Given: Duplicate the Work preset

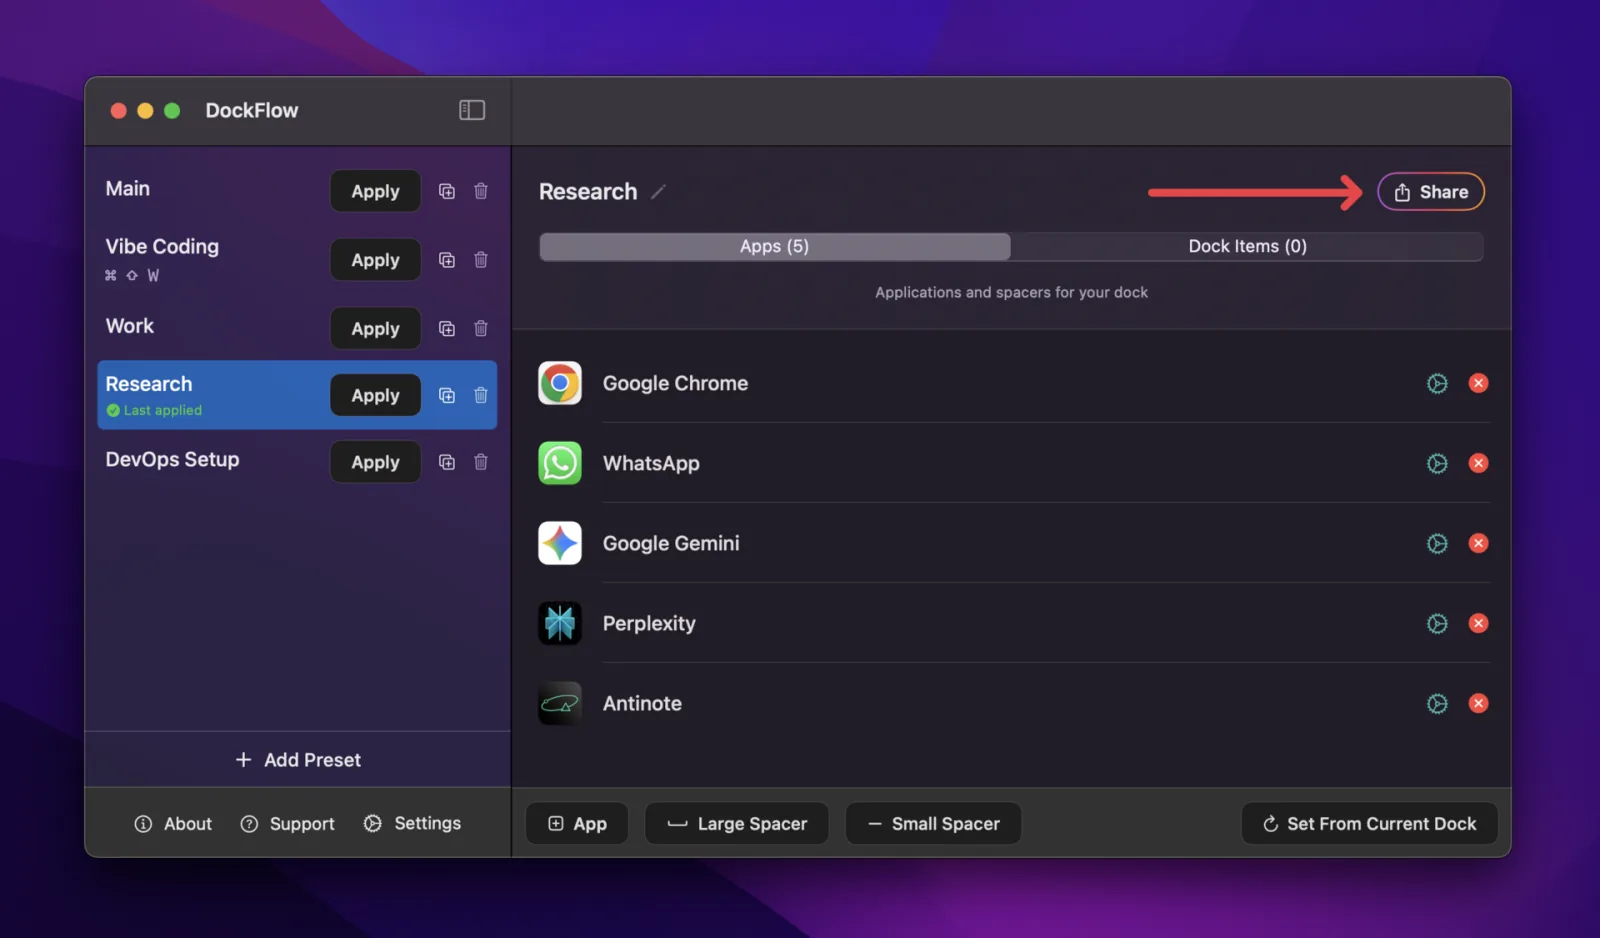Looking at the screenshot, I should tap(447, 329).
